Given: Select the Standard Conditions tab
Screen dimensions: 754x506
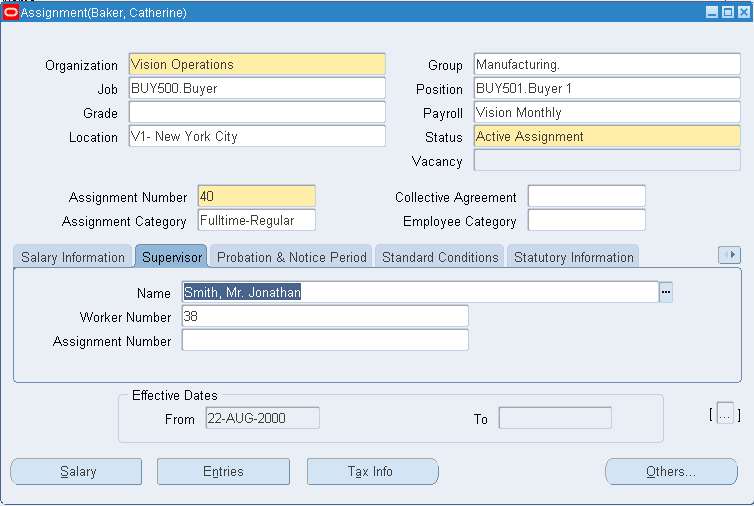Looking at the screenshot, I should 440,257.
